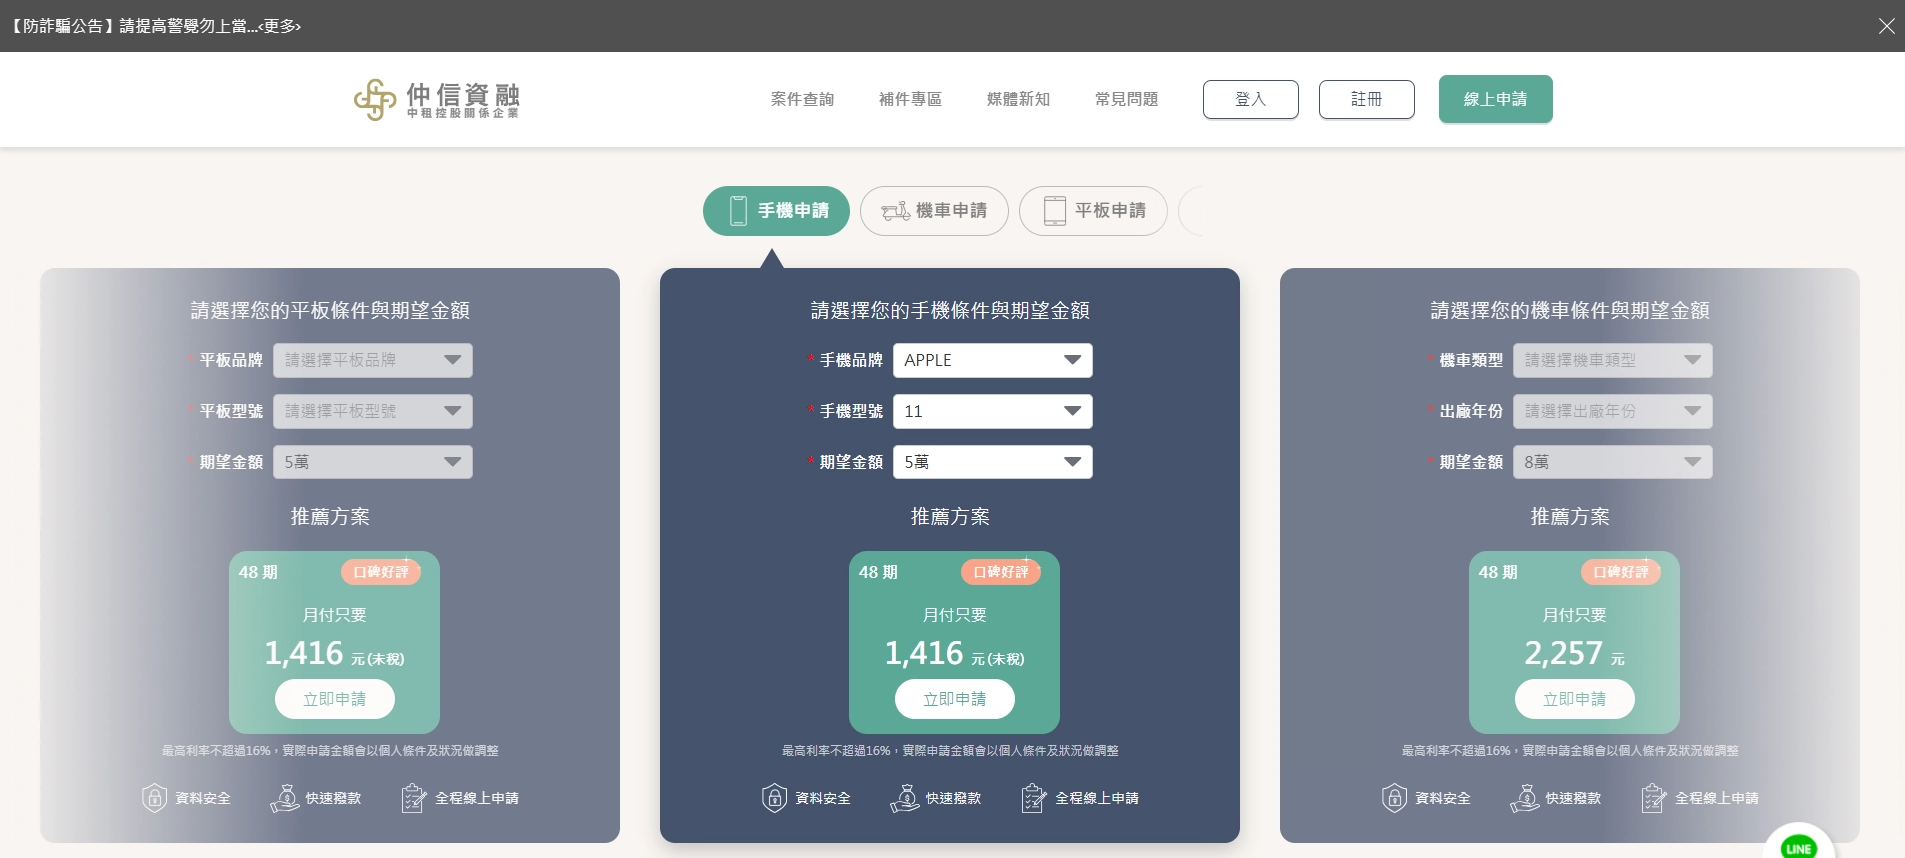Click the 口碑好評 badge on scooter card
Viewport: 1905px width, 858px height.
point(1621,572)
